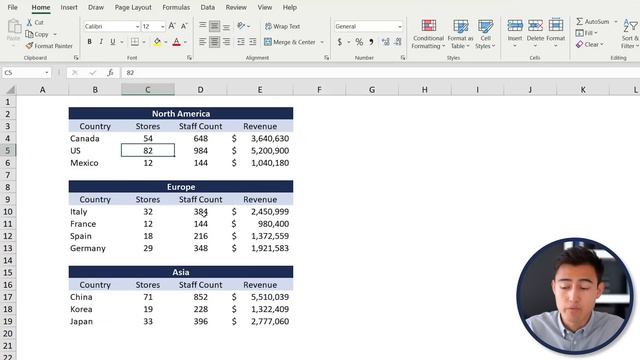Click the Sort & Filter button
The image size is (640, 360).
tap(631, 34)
